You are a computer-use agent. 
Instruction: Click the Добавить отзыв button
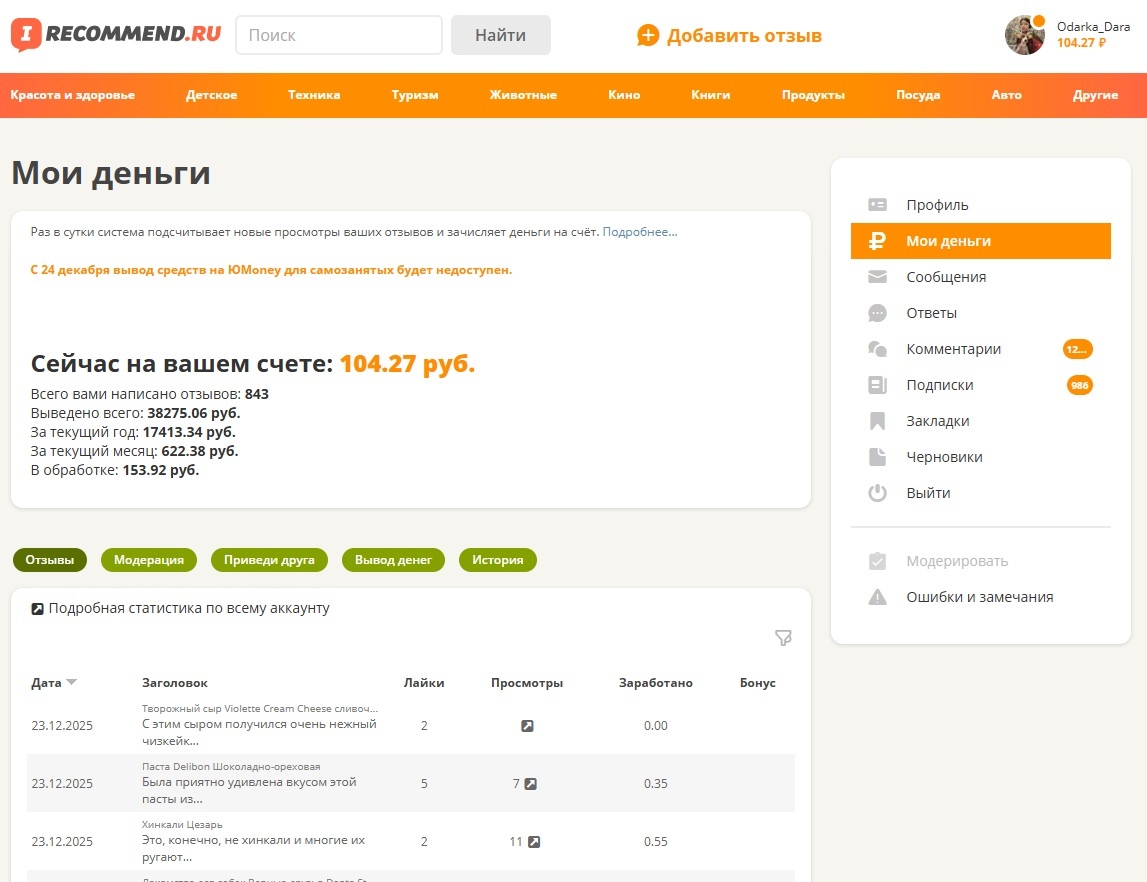(x=734, y=35)
